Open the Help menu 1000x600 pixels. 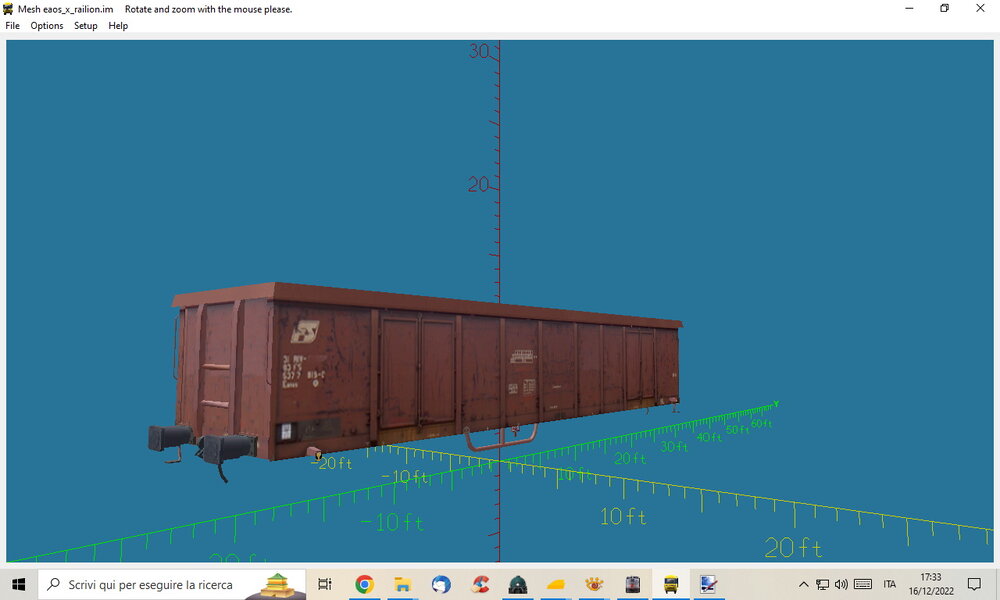point(118,26)
